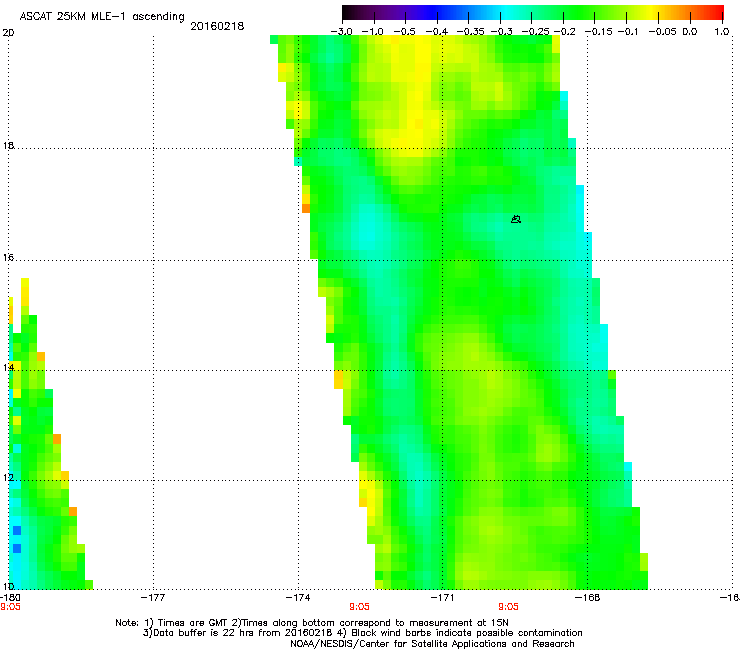Click the -0.2 color scale label
Screen dimensions: 740x650
click(564, 32)
